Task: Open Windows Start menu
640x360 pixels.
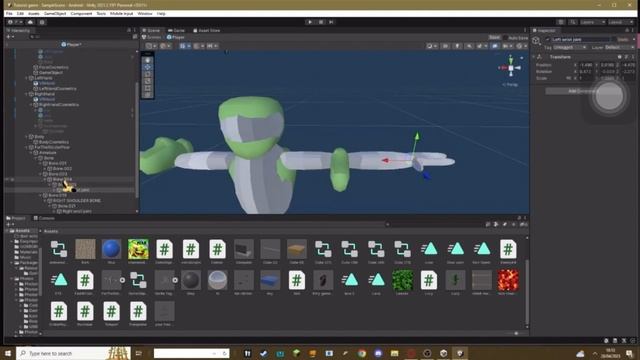Action: point(8,353)
